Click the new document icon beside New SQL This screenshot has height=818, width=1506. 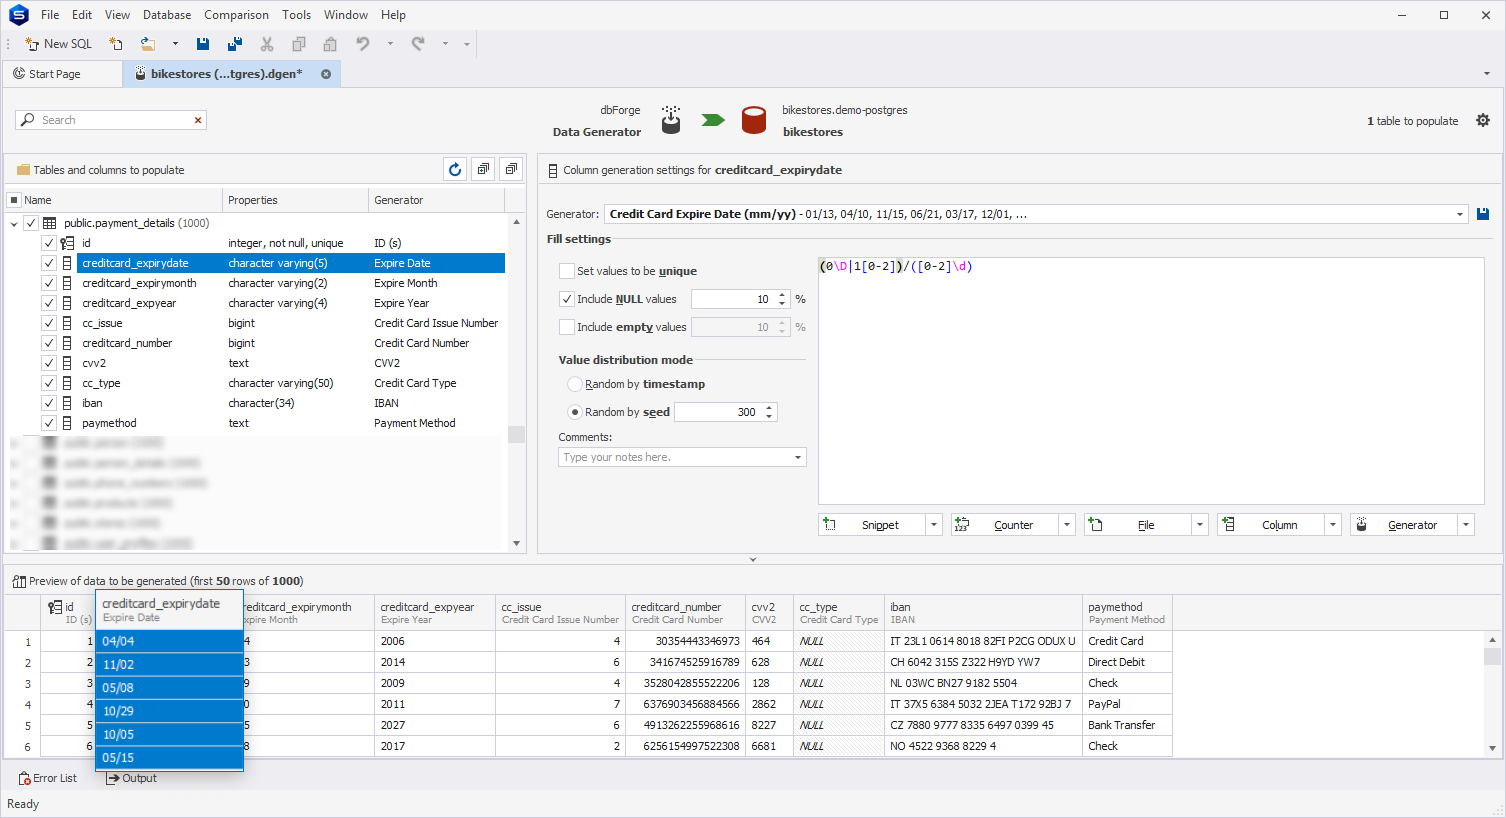[x=116, y=44]
